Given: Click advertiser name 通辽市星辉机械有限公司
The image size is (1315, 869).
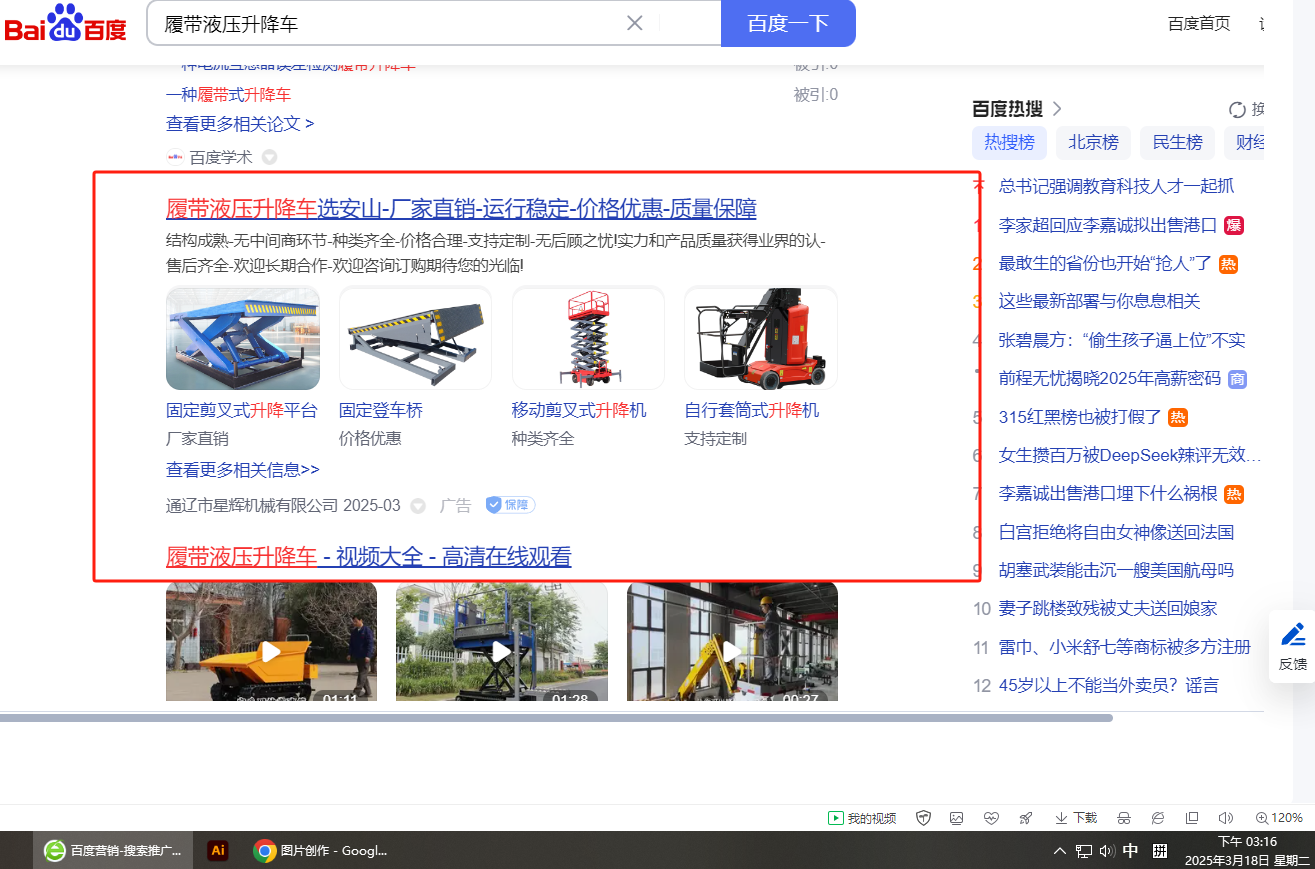Looking at the screenshot, I should 252,506.
